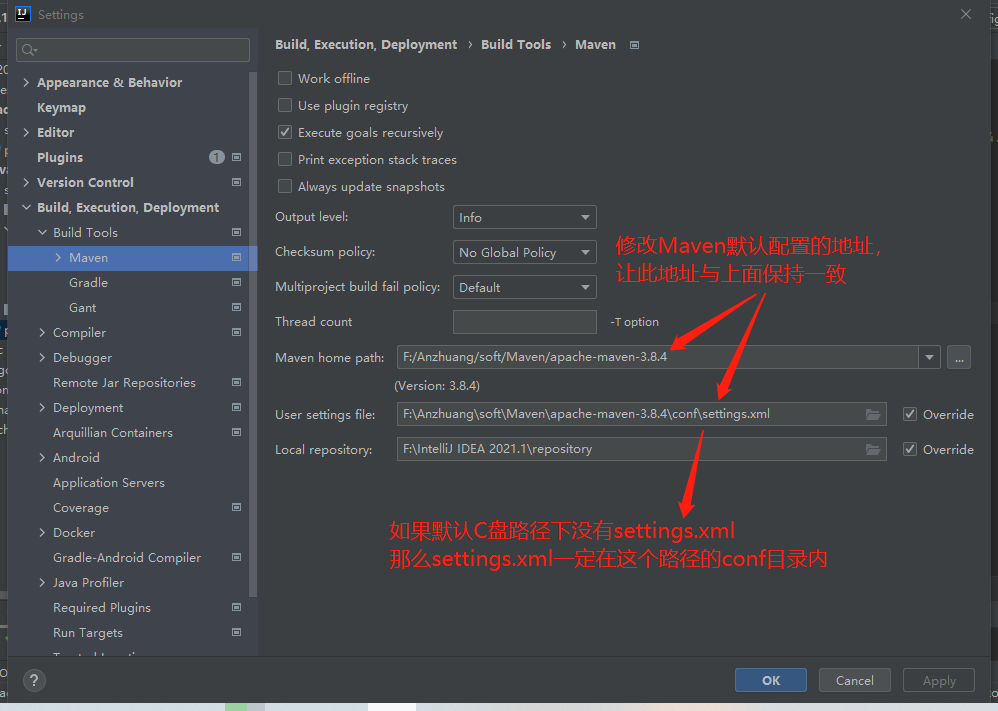Click the OK button
The height and width of the screenshot is (711, 998).
(x=770, y=680)
